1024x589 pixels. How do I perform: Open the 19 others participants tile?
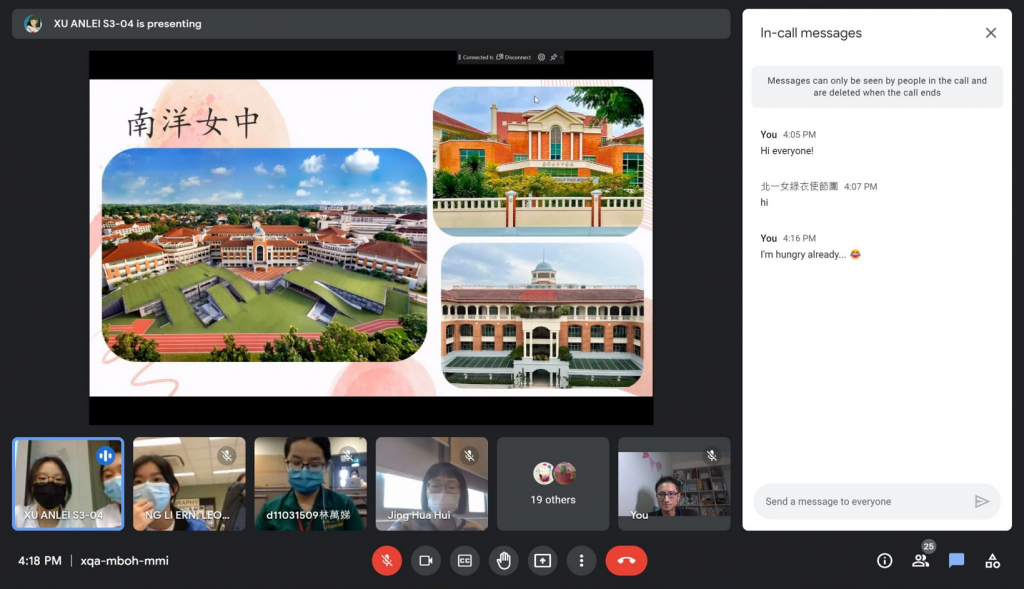coord(553,484)
